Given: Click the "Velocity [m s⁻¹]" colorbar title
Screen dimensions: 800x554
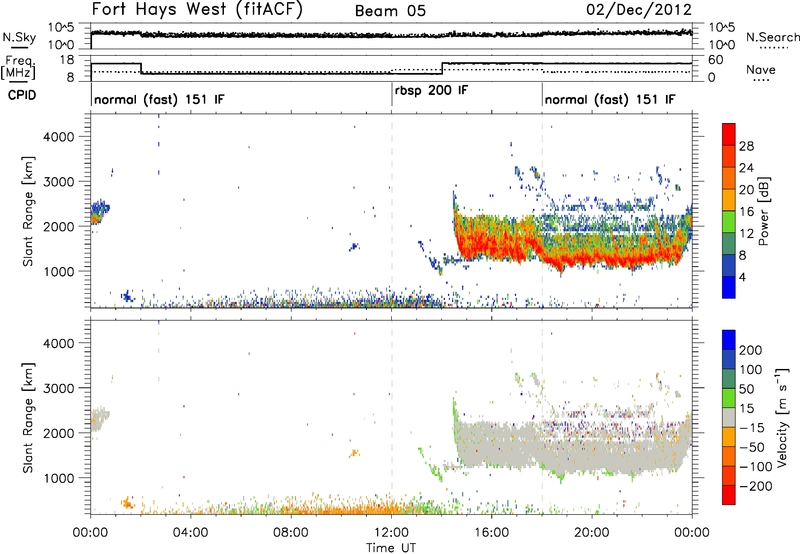Looking at the screenshot, I should 782,417.
